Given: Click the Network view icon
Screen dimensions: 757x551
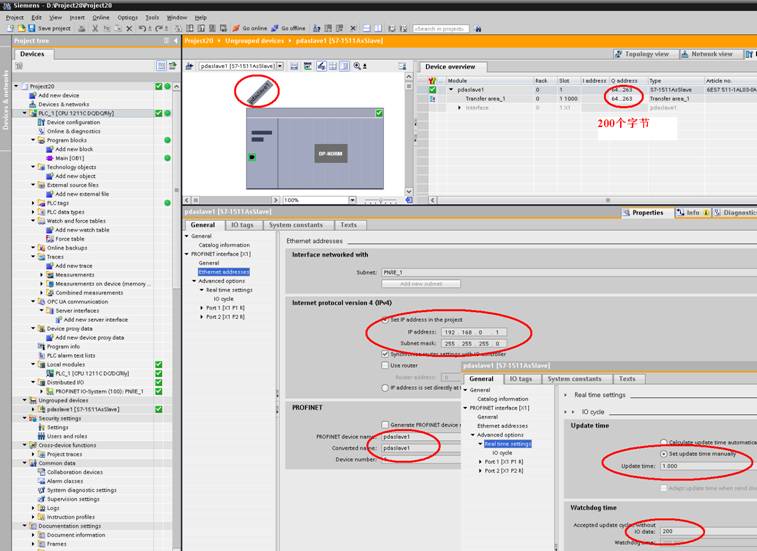Looking at the screenshot, I should click(685, 54).
